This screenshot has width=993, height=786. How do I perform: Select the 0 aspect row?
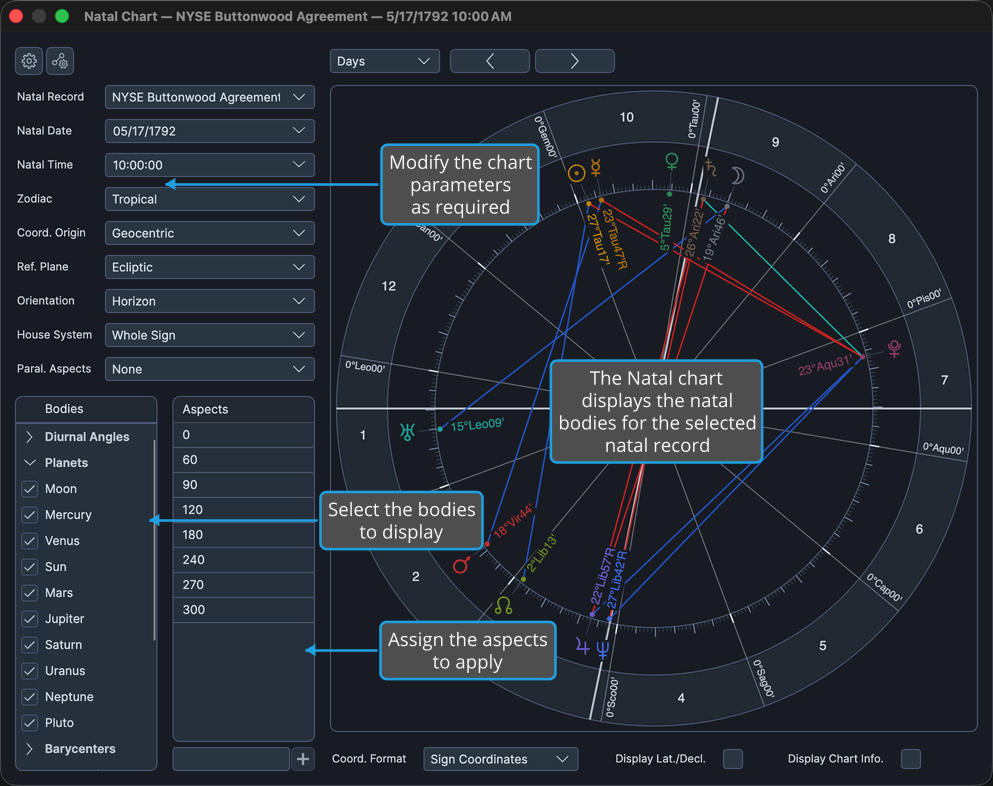244,435
